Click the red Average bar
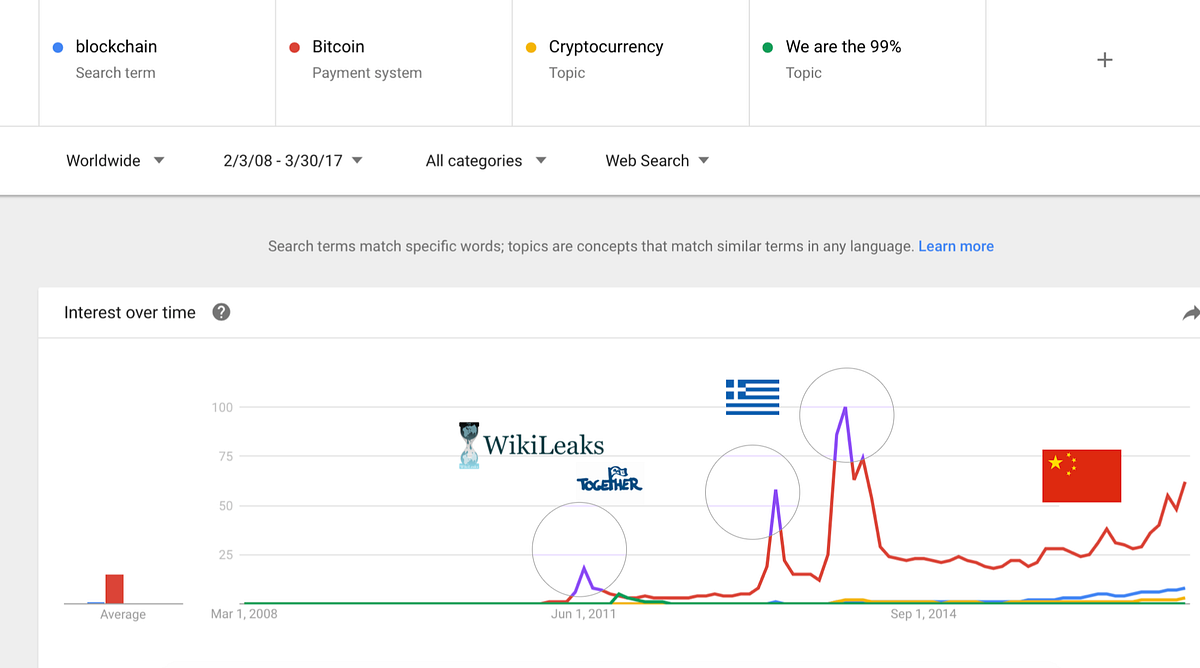The width and height of the screenshot is (1200, 668). [114, 589]
